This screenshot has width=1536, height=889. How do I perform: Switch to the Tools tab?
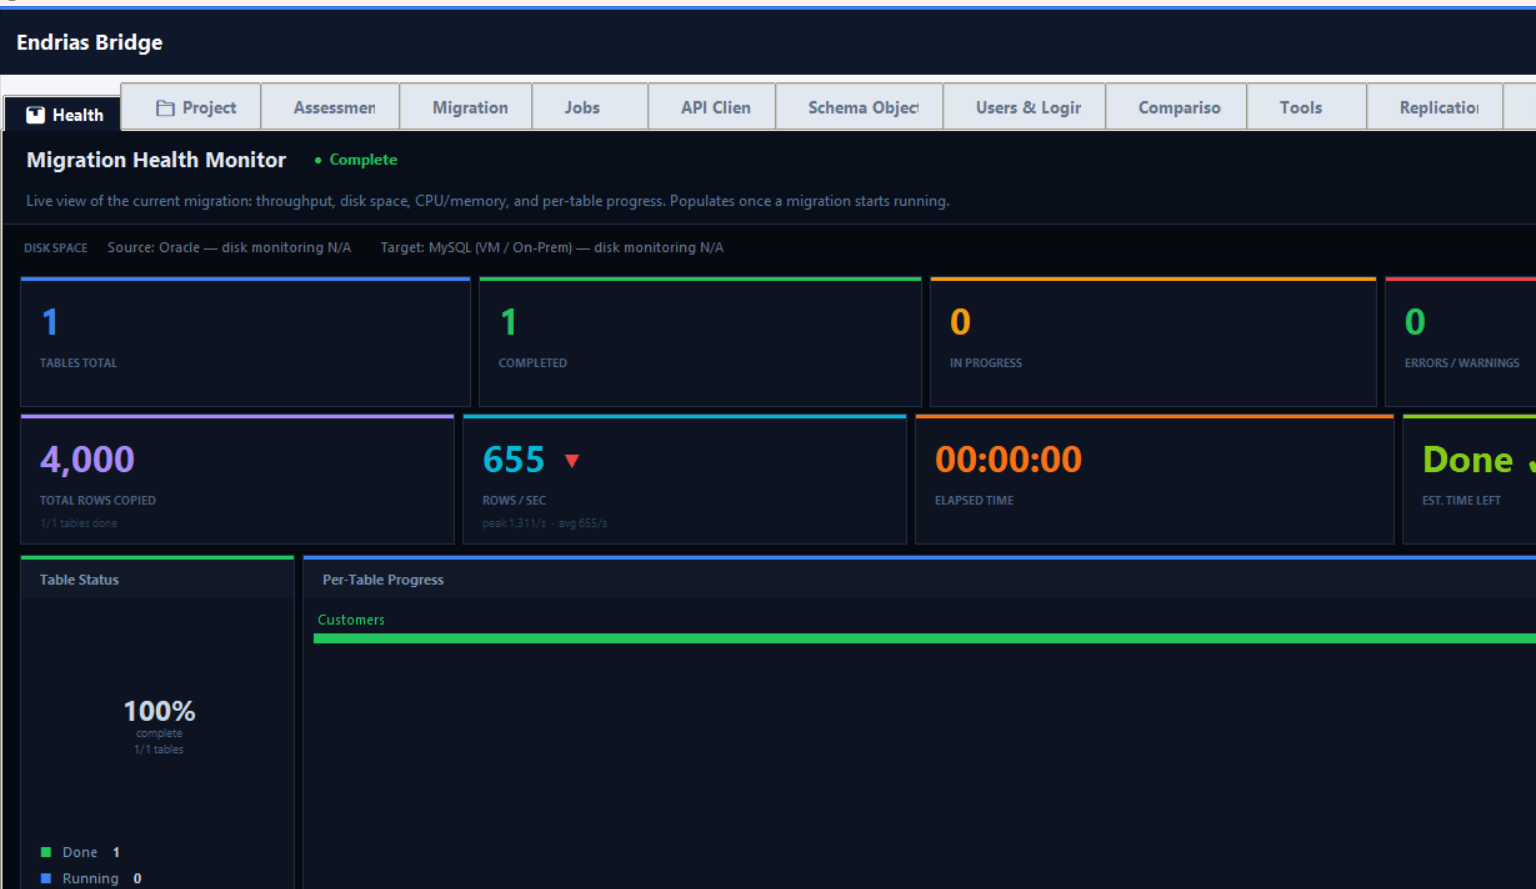click(x=1307, y=107)
